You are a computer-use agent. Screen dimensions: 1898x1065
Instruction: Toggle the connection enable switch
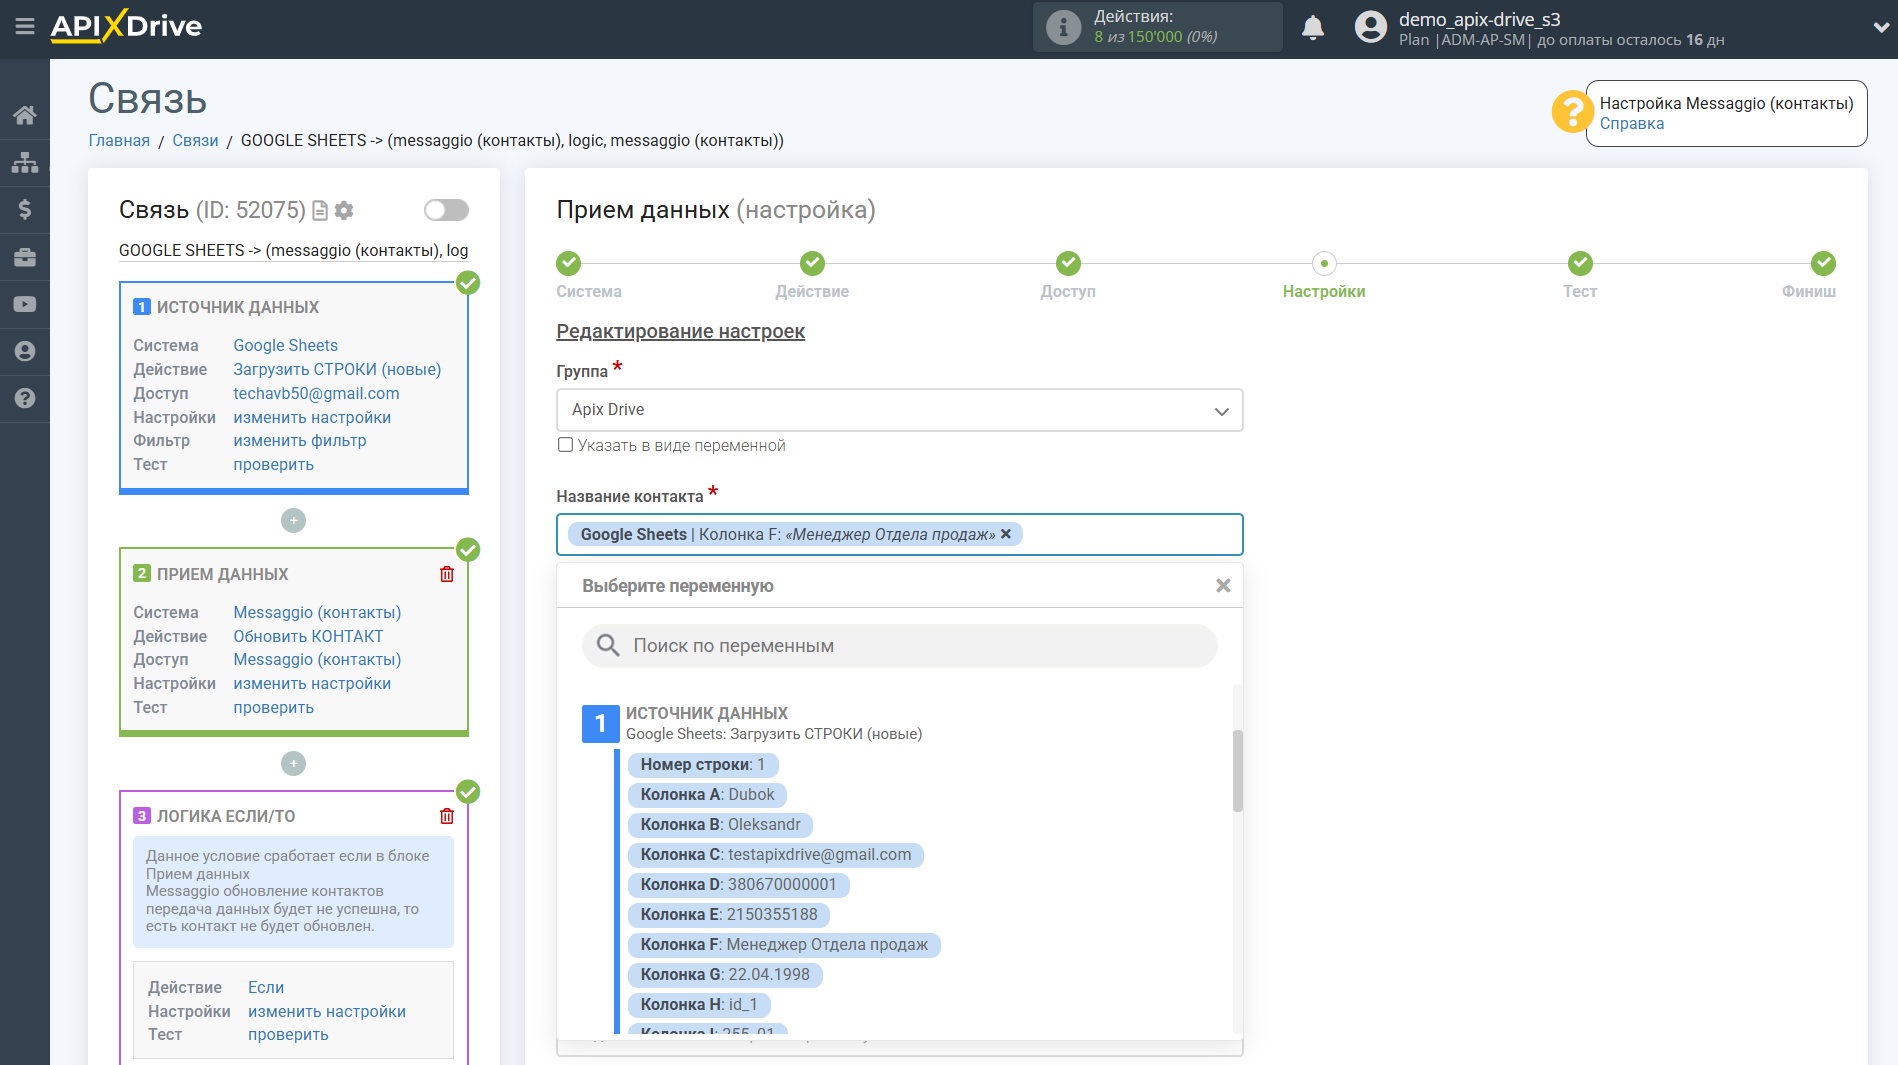pos(446,210)
